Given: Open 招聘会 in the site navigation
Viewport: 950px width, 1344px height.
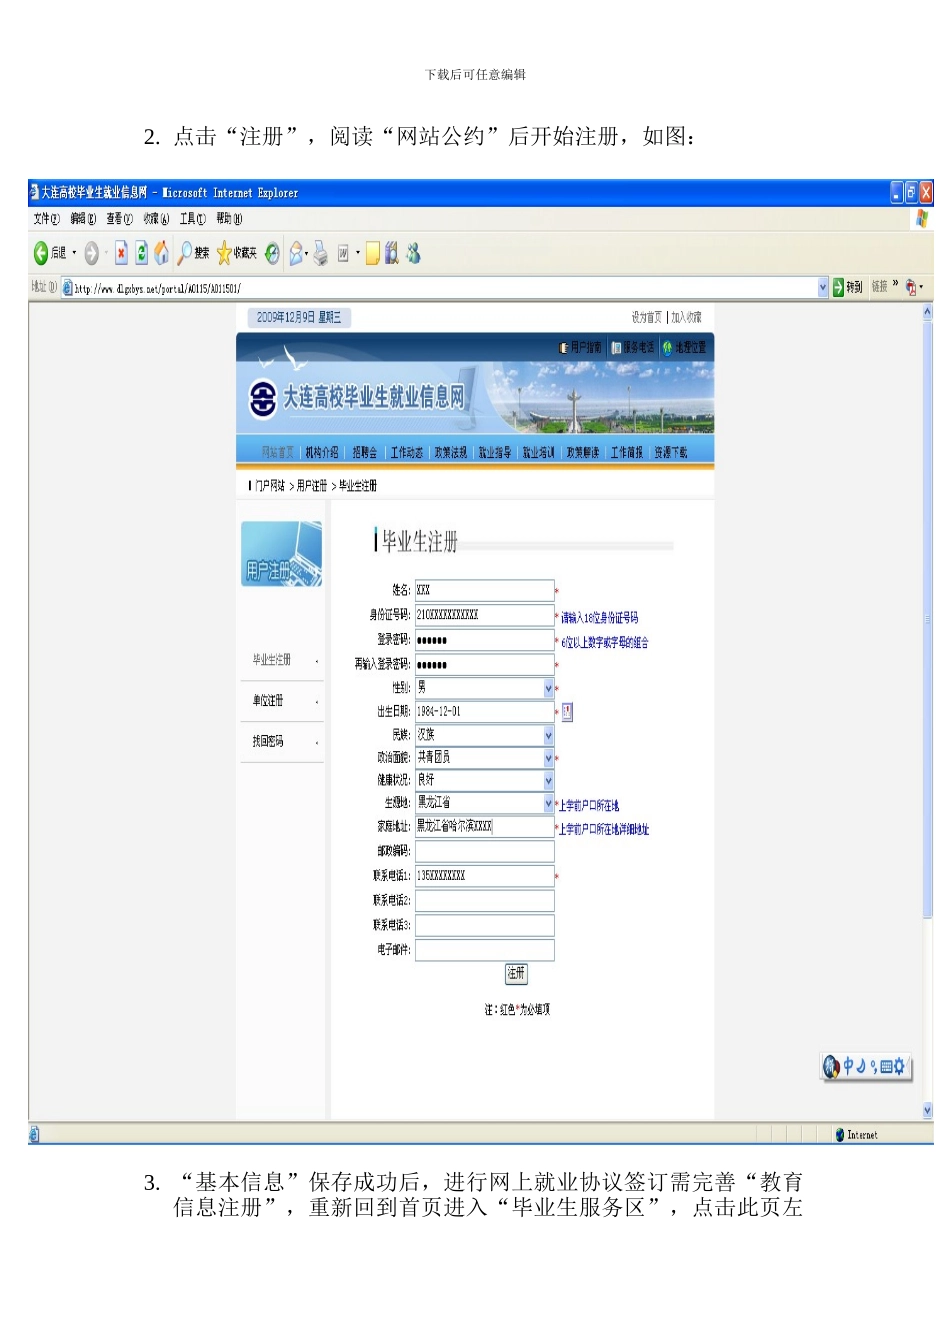Looking at the screenshot, I should (x=364, y=452).
